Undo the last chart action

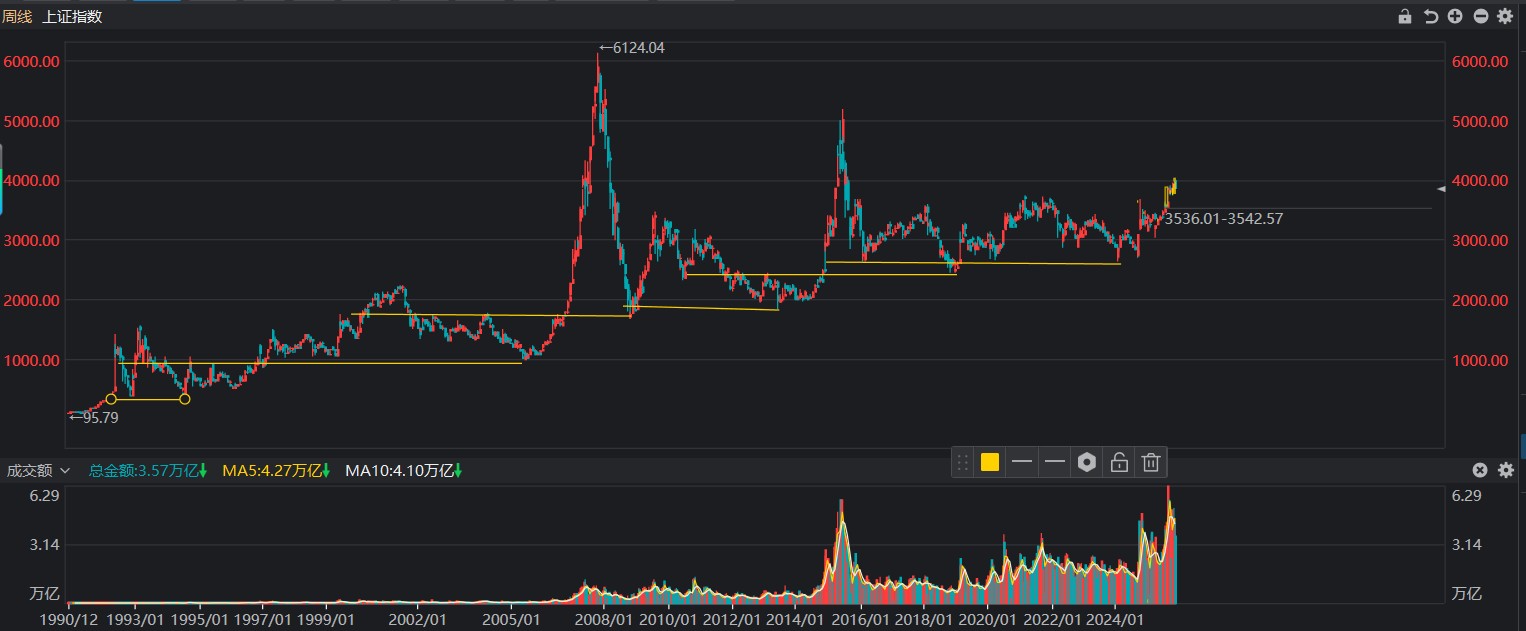pyautogui.click(x=1430, y=16)
